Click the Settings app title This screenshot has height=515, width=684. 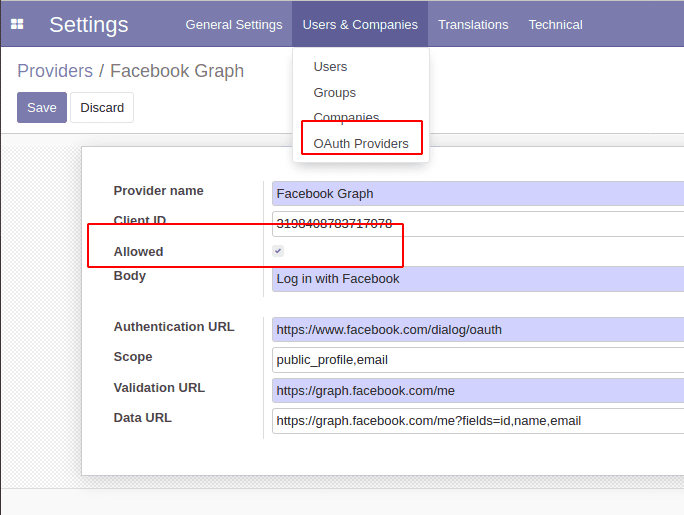click(89, 24)
